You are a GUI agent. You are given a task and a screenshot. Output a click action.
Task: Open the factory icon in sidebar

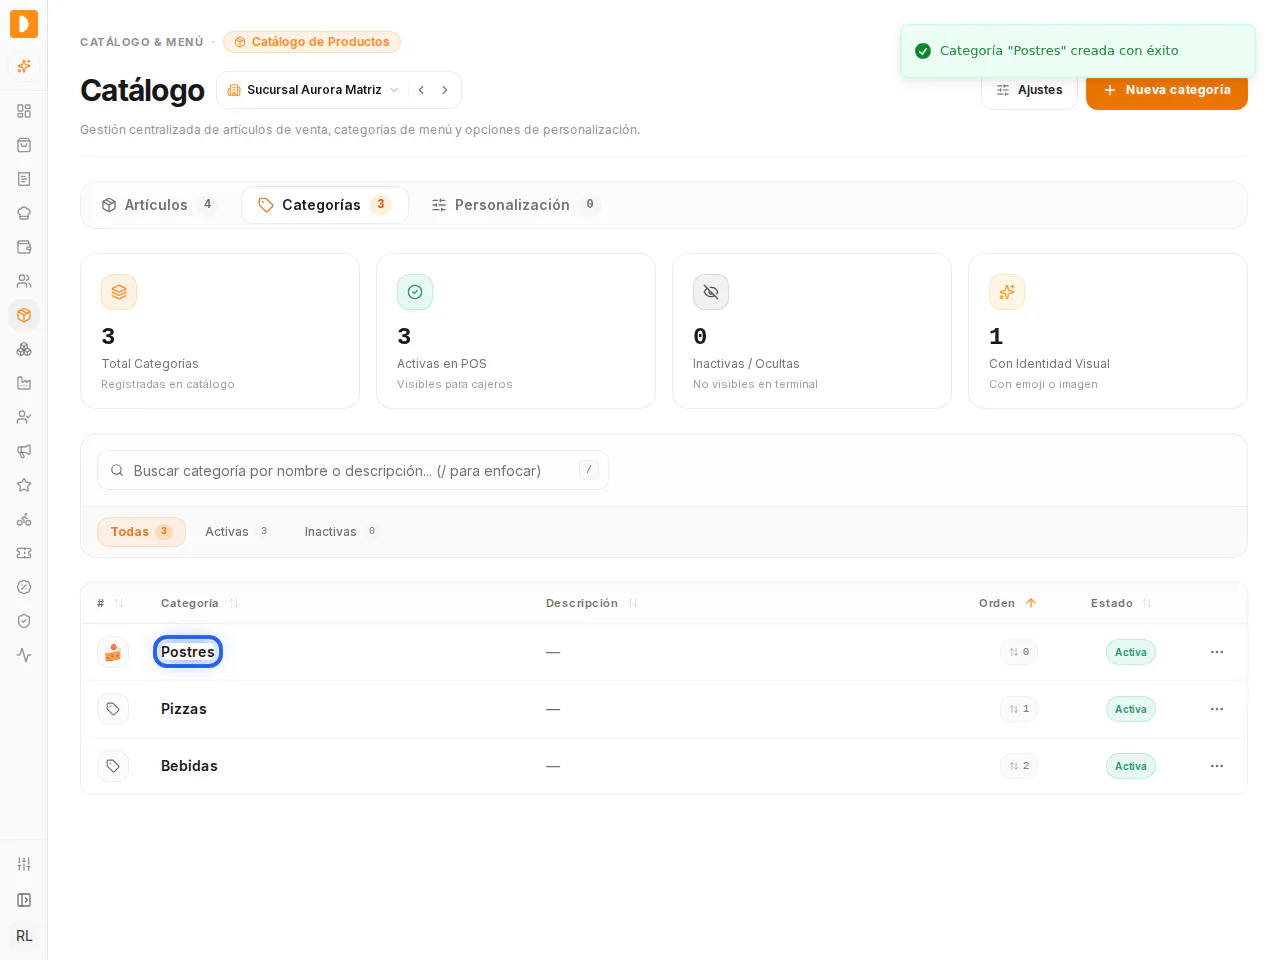click(24, 383)
